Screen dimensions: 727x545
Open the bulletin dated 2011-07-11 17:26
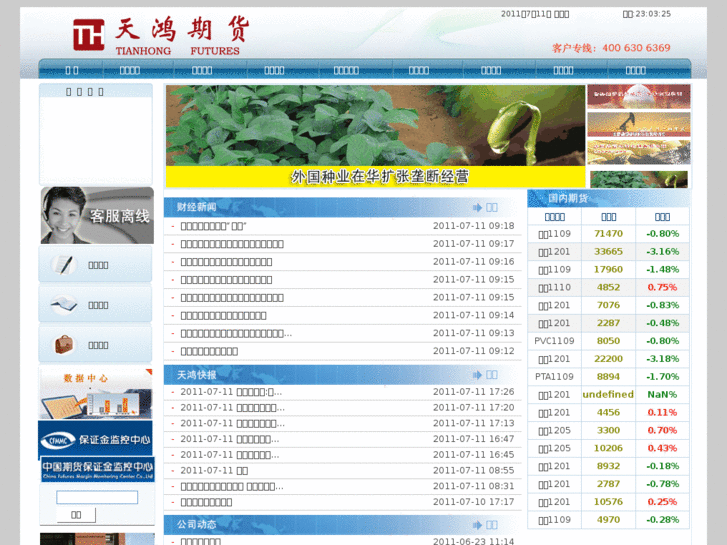pos(231,392)
